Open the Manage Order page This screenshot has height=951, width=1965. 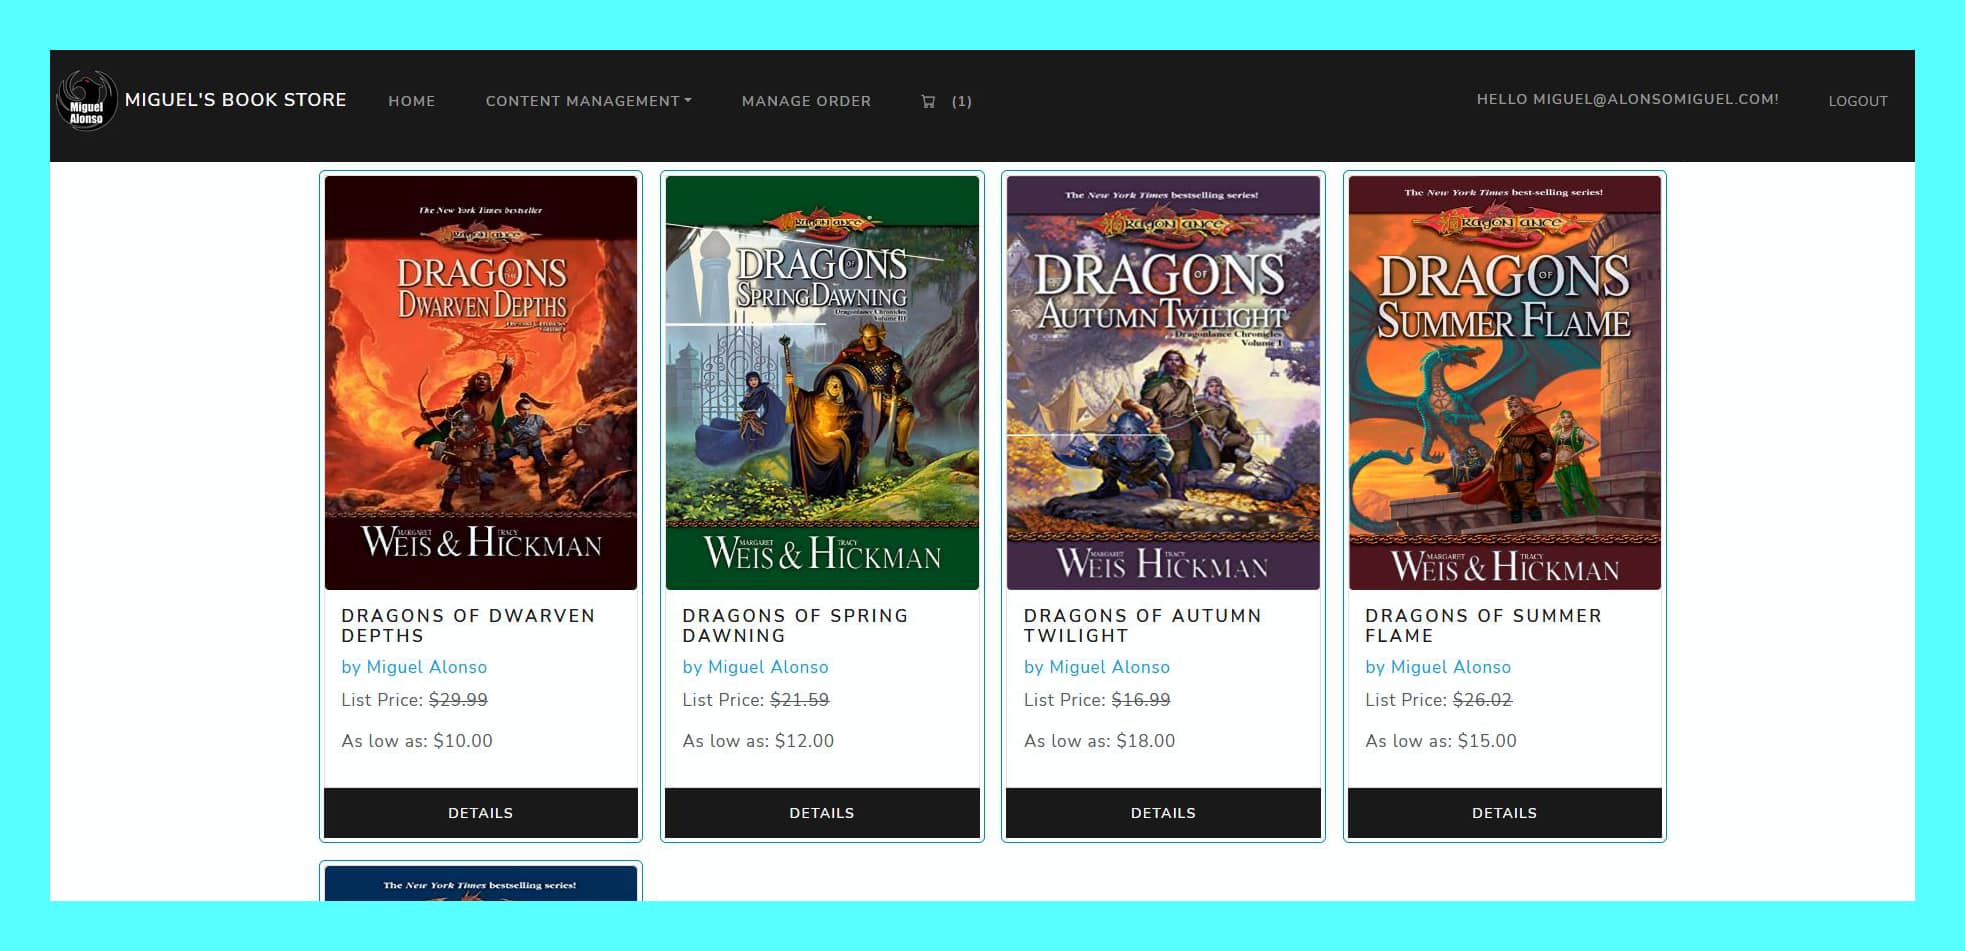click(806, 101)
